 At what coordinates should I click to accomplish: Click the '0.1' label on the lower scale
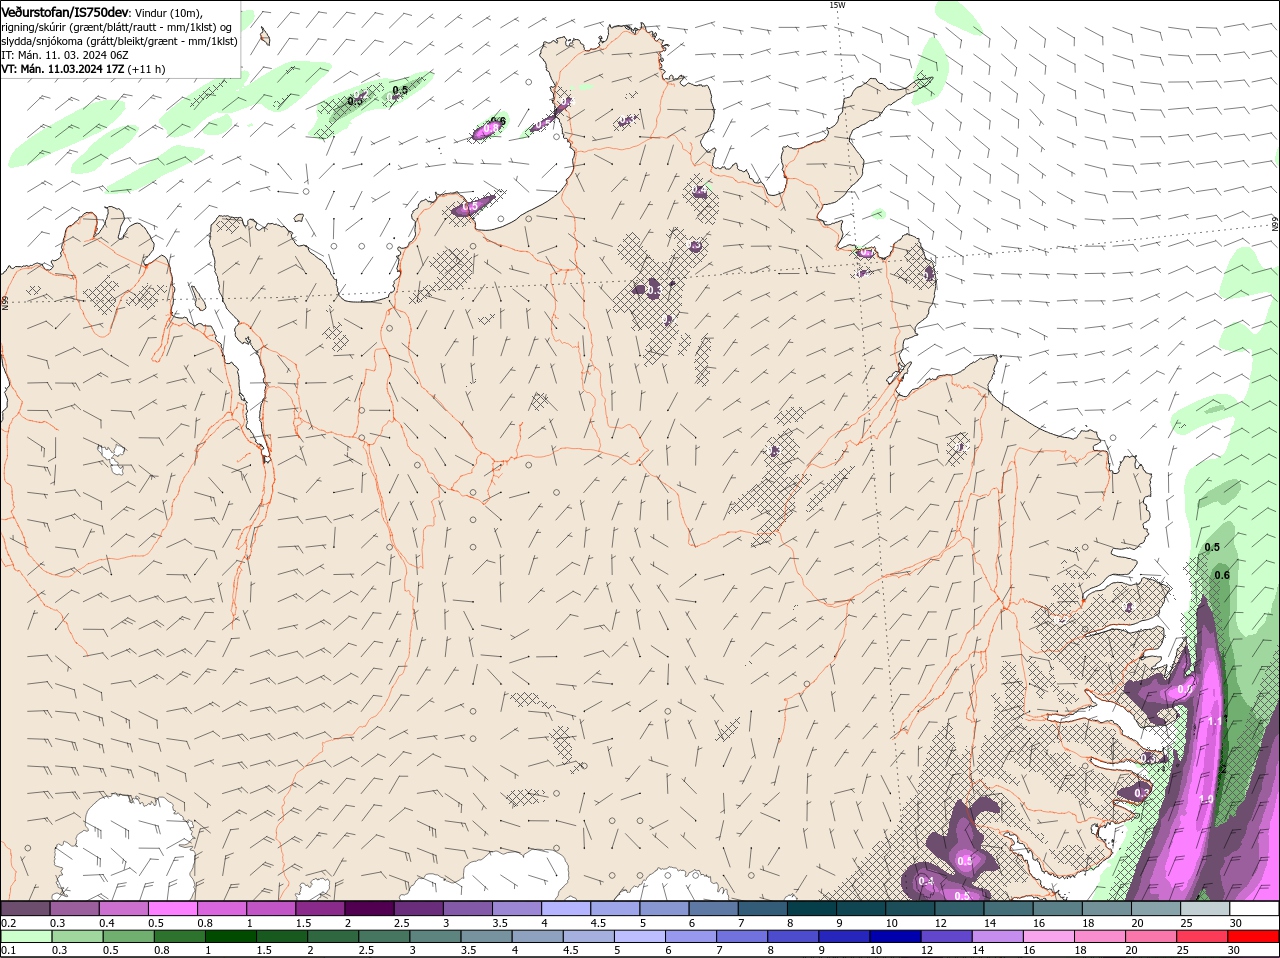[8, 950]
